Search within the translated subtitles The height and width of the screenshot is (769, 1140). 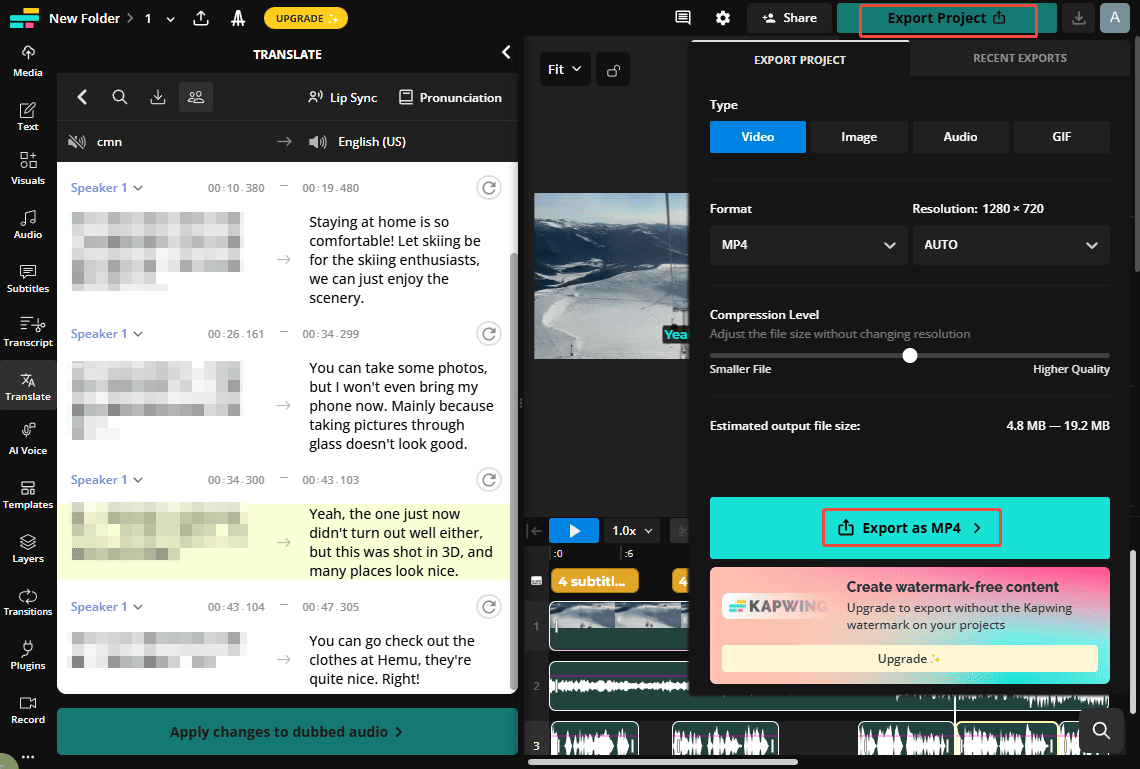coord(120,97)
